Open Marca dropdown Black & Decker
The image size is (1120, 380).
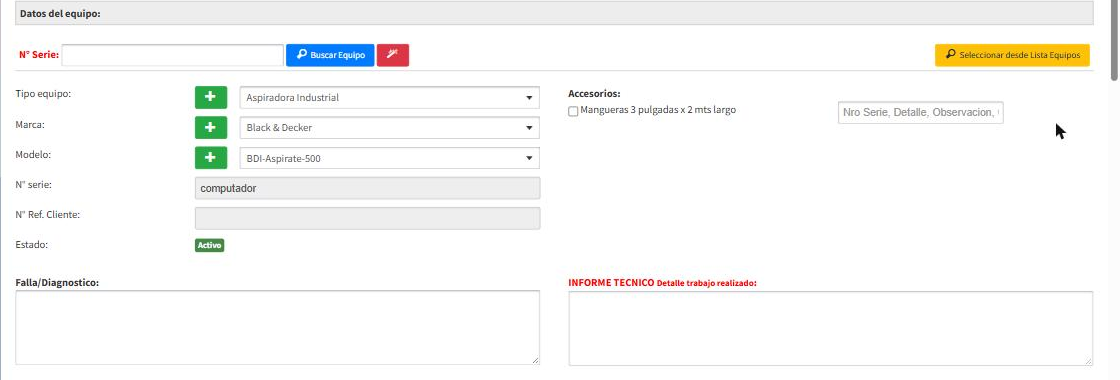389,128
